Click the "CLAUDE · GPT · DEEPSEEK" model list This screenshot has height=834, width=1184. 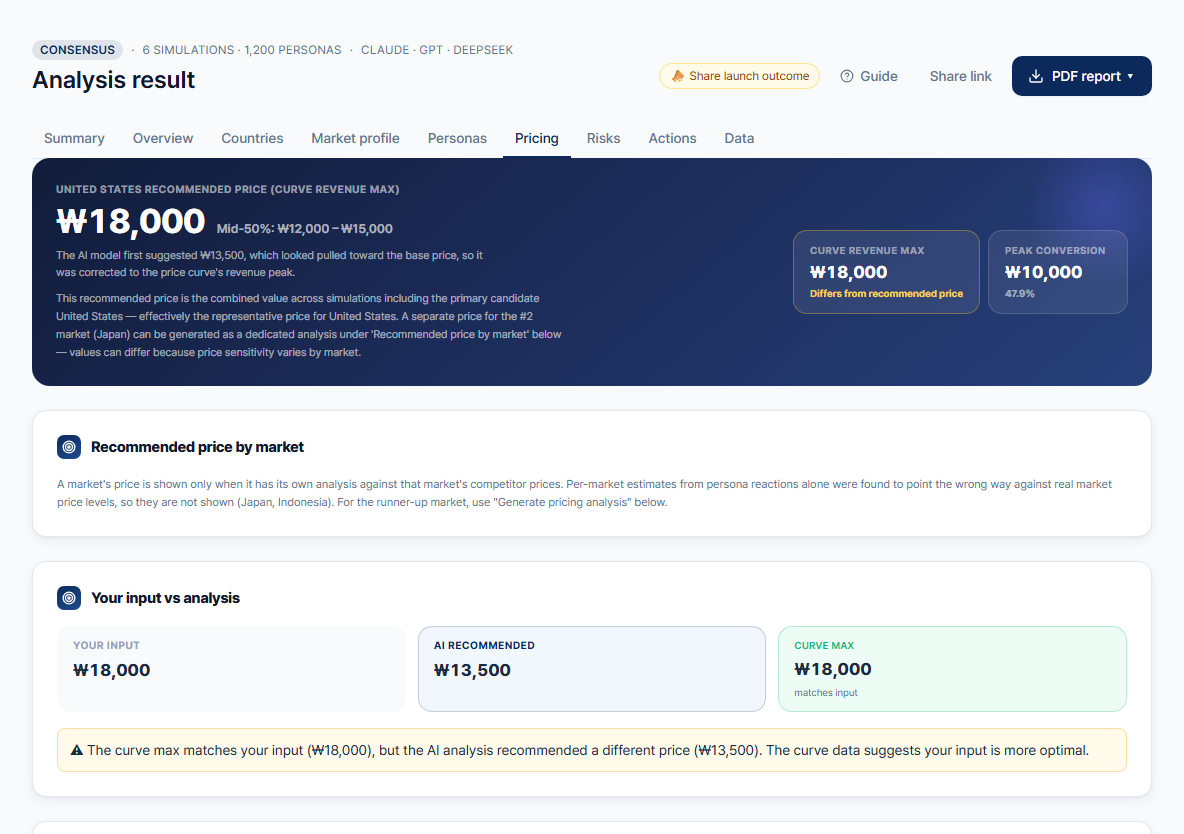[437, 50]
